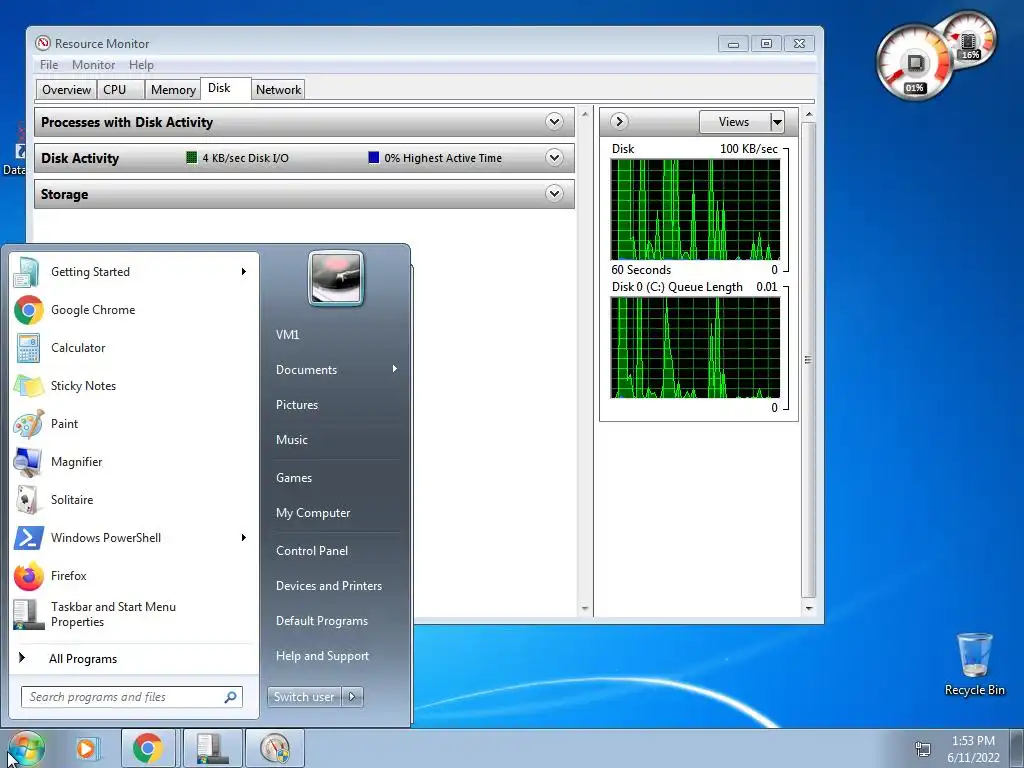Expand the Disk Activity section
The height and width of the screenshot is (768, 1024).
click(x=554, y=157)
